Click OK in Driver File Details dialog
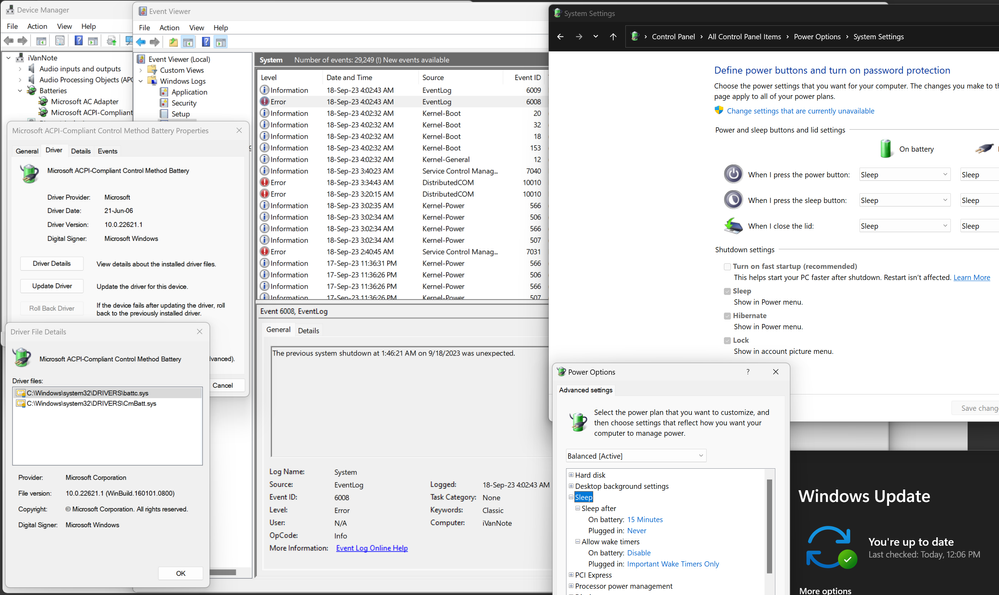This screenshot has width=999, height=595. coord(181,573)
